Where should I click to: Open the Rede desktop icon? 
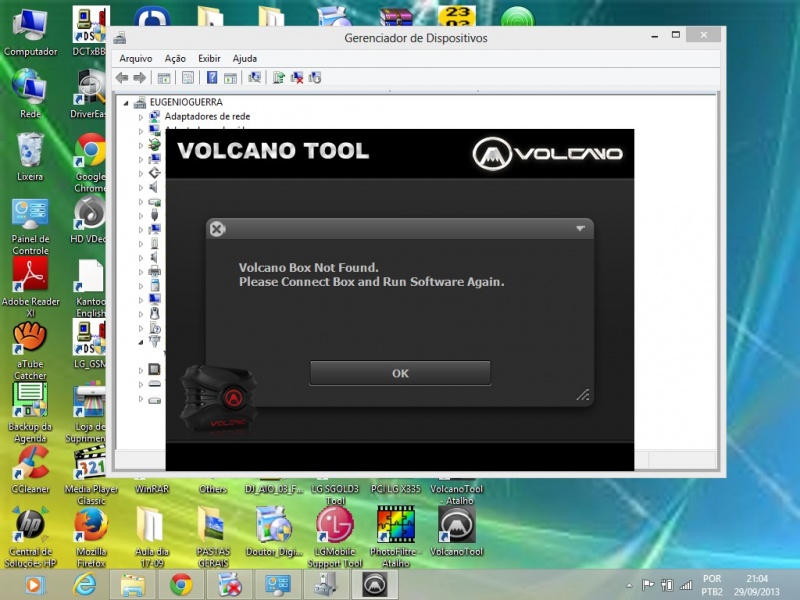[x=30, y=93]
